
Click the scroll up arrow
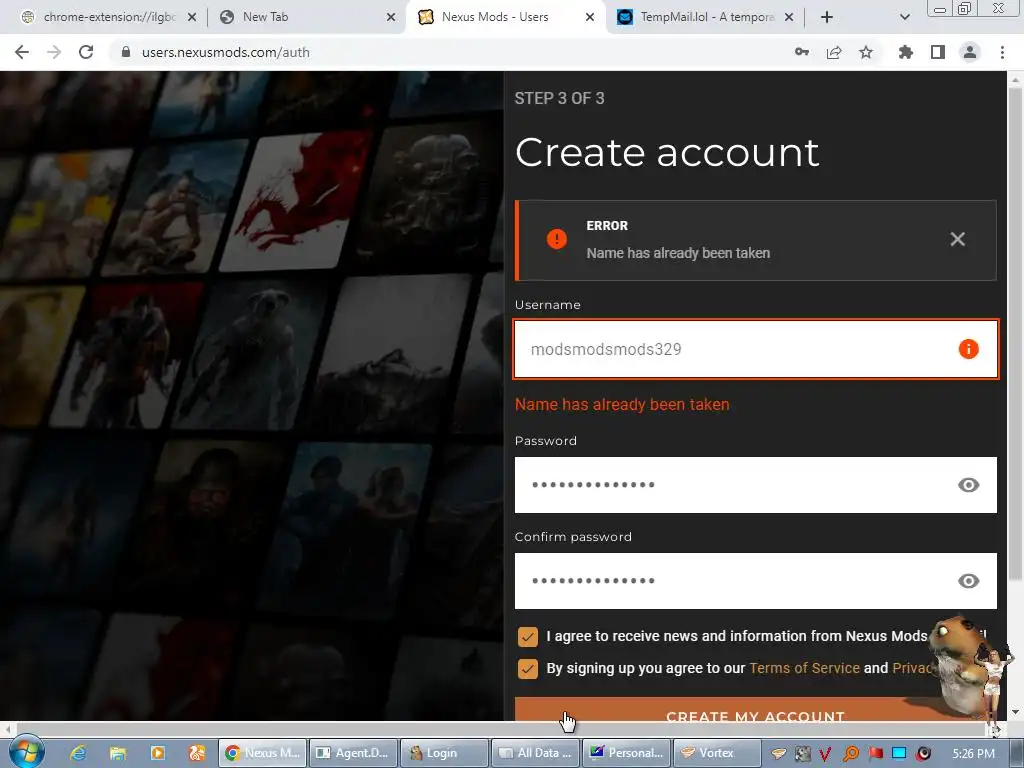click(1015, 80)
